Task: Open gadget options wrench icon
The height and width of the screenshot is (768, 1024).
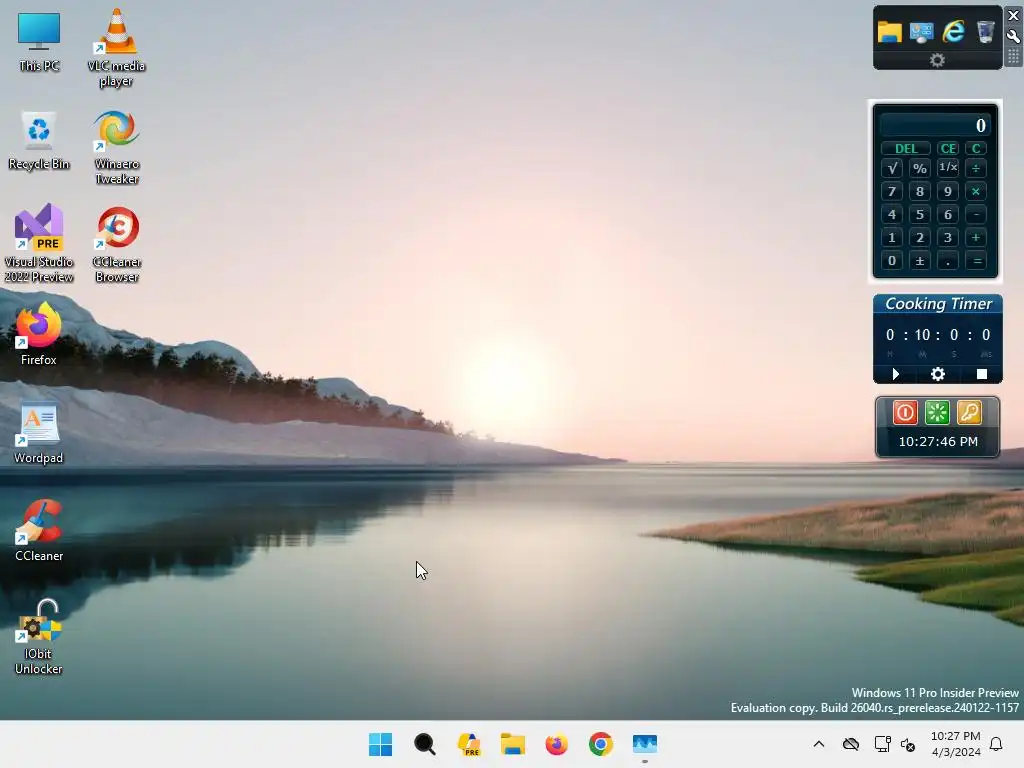Action: pyautogui.click(x=1014, y=36)
